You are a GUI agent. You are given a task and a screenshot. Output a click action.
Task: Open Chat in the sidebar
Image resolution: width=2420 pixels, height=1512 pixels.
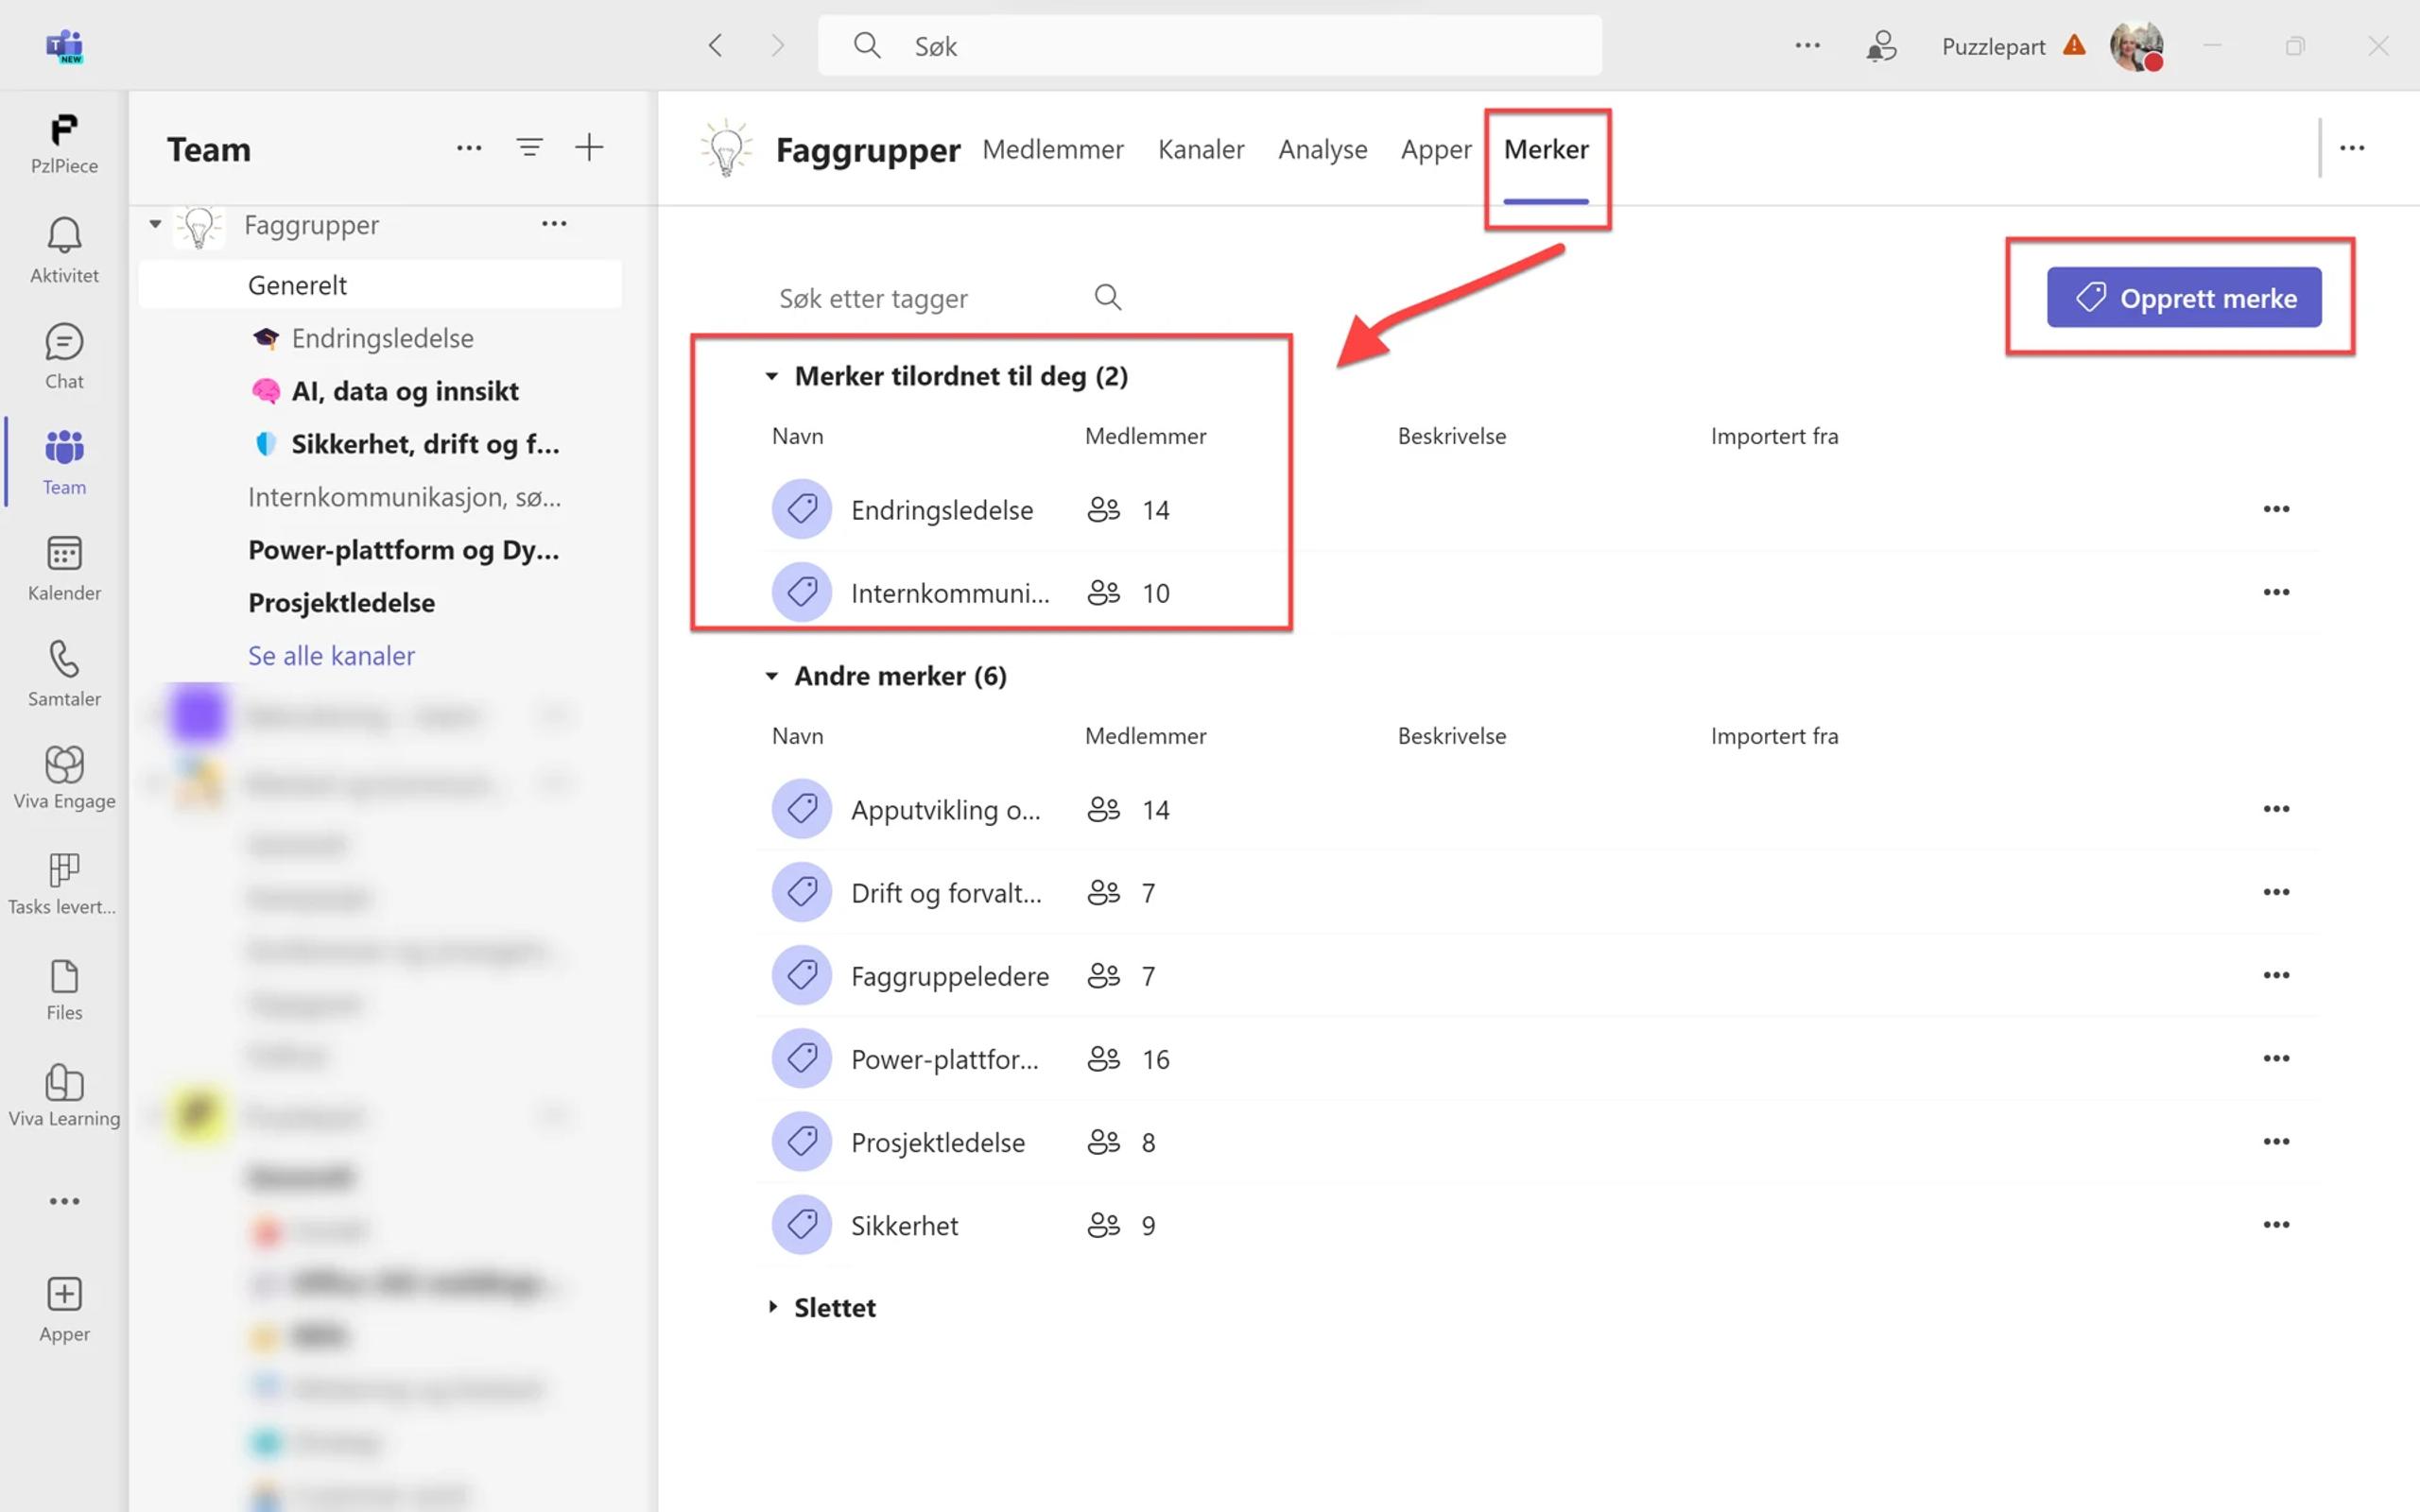point(64,343)
